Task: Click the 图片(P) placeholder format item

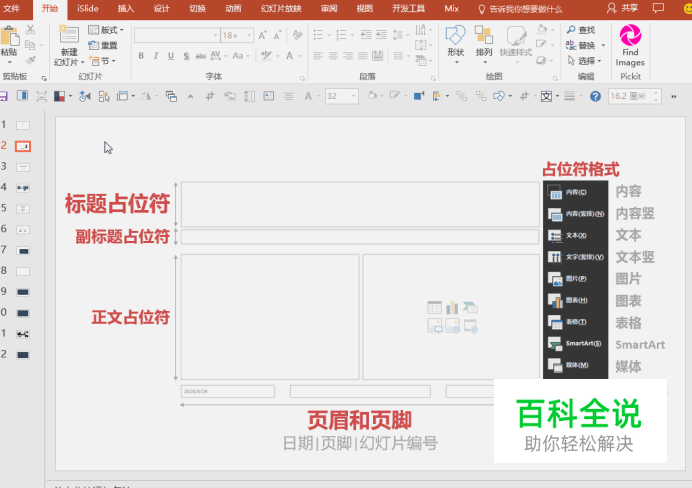Action: tap(575, 278)
